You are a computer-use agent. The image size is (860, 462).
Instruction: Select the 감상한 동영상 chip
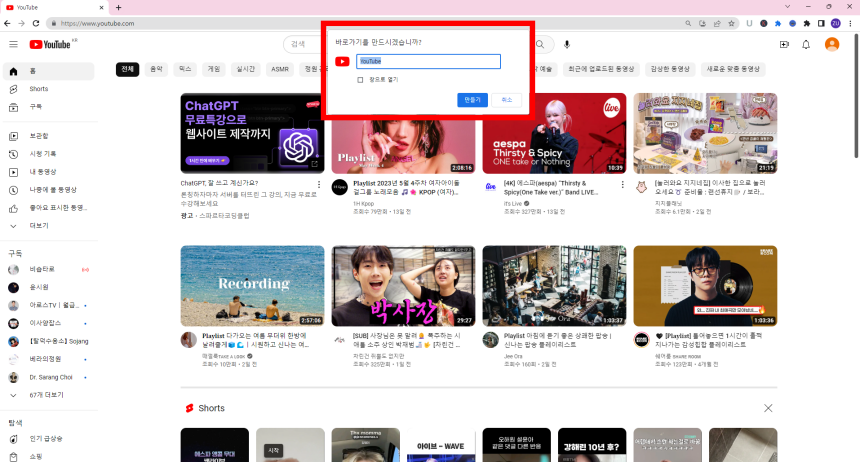coord(670,69)
